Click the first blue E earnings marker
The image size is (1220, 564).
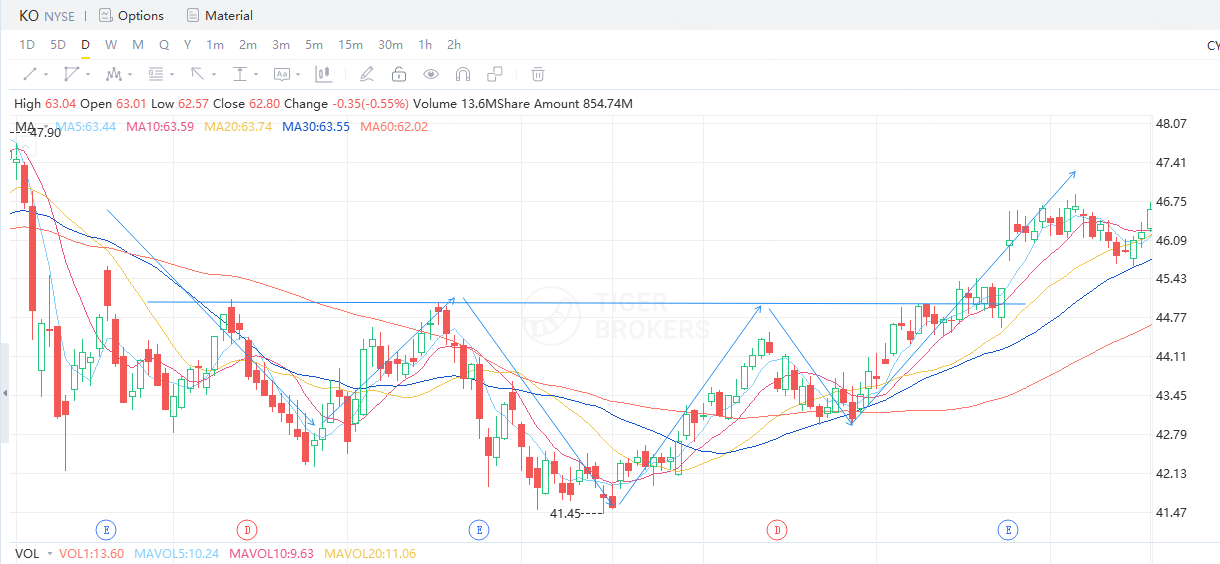point(105,528)
